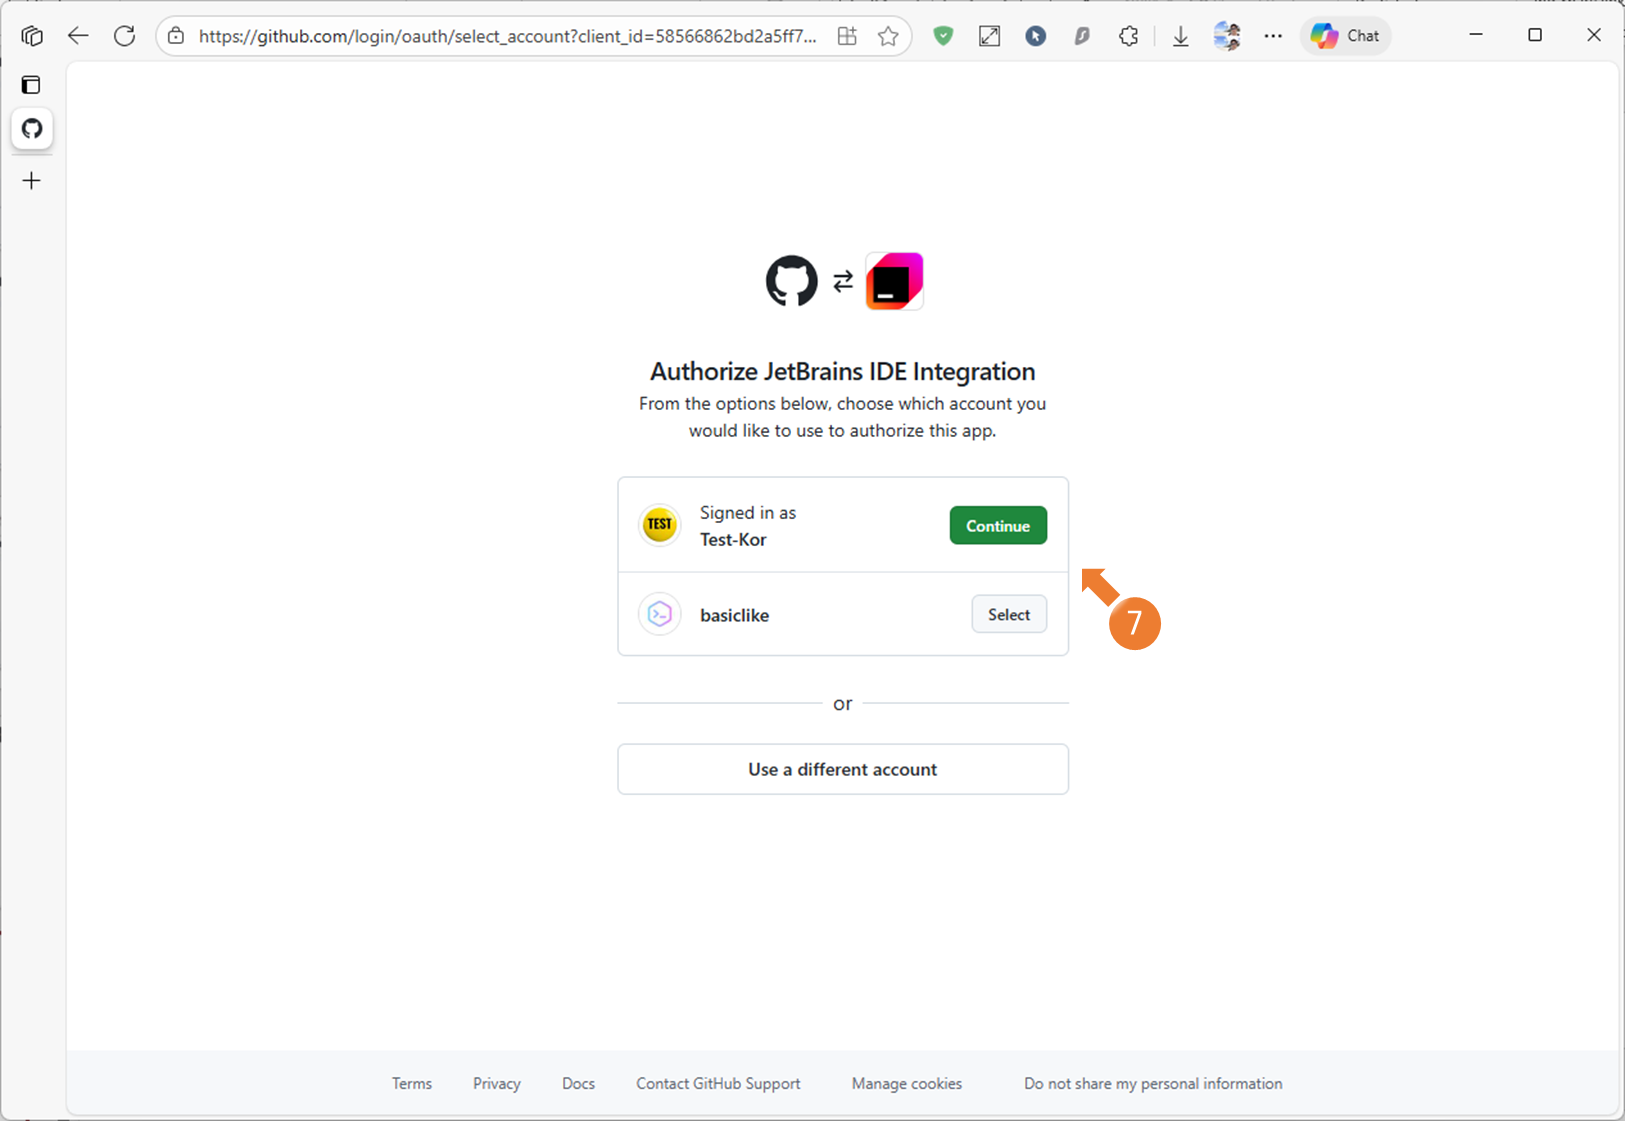Image resolution: width=1625 pixels, height=1121 pixels.
Task: Click the JetBrains app logo
Action: [x=894, y=281]
